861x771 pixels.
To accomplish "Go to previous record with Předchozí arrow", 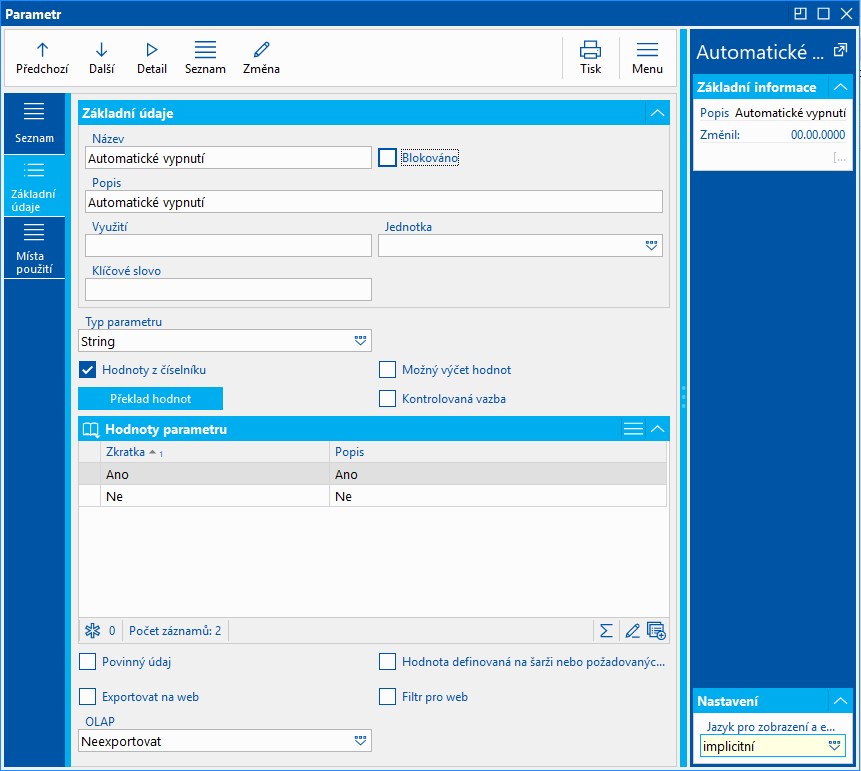I will (42, 58).
